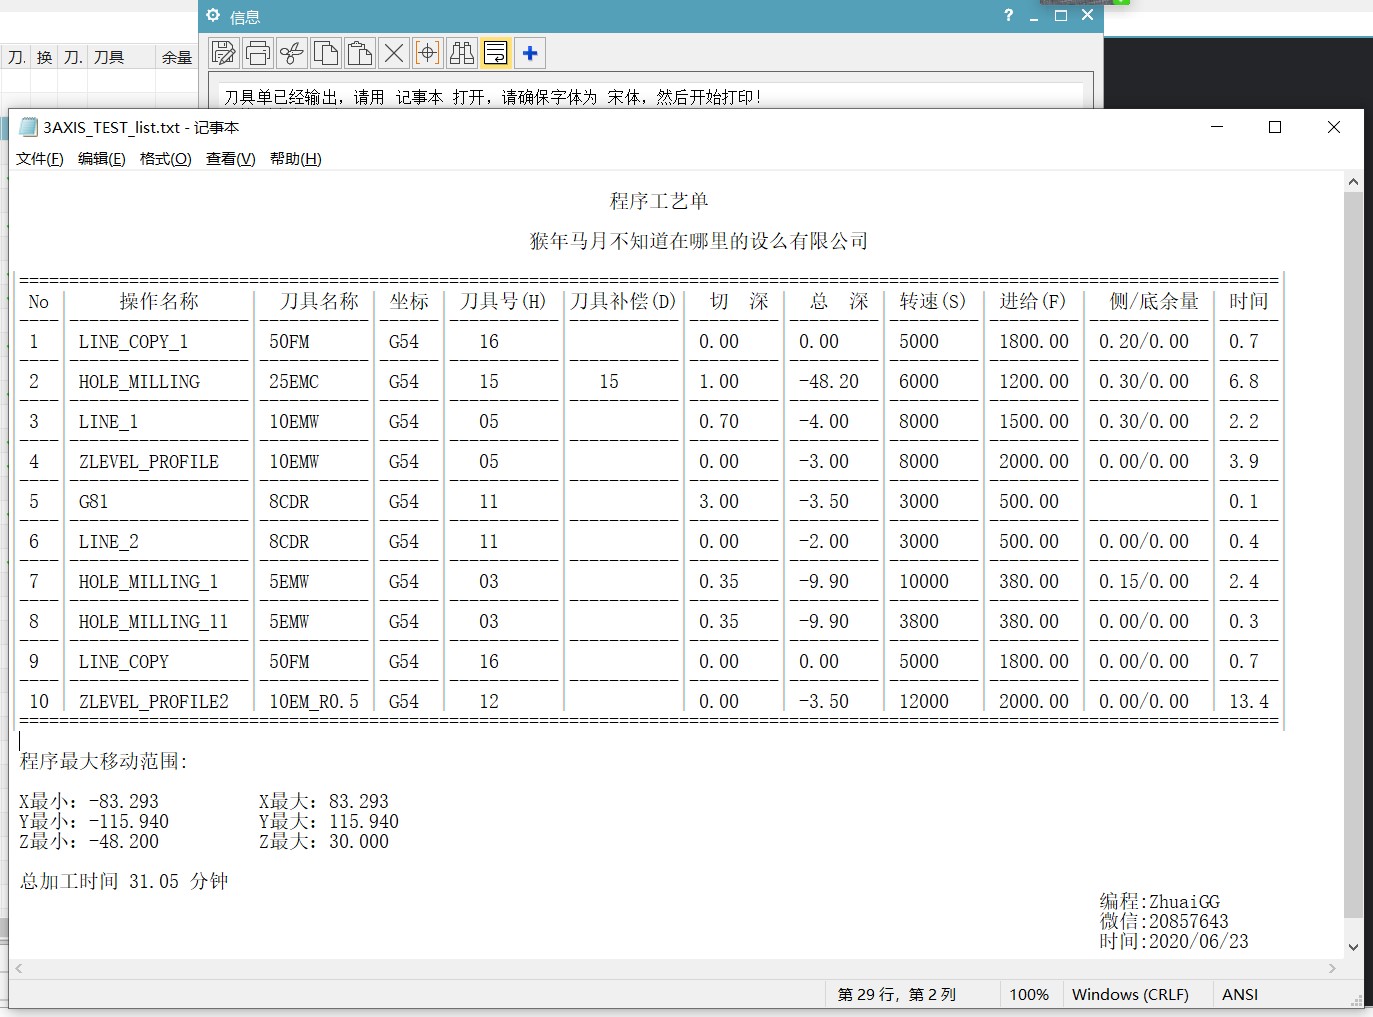Viewport: 1373px width, 1017px height.
Task: Click the vertical scrollbar thumb in Notepad
Action: click(x=1353, y=555)
